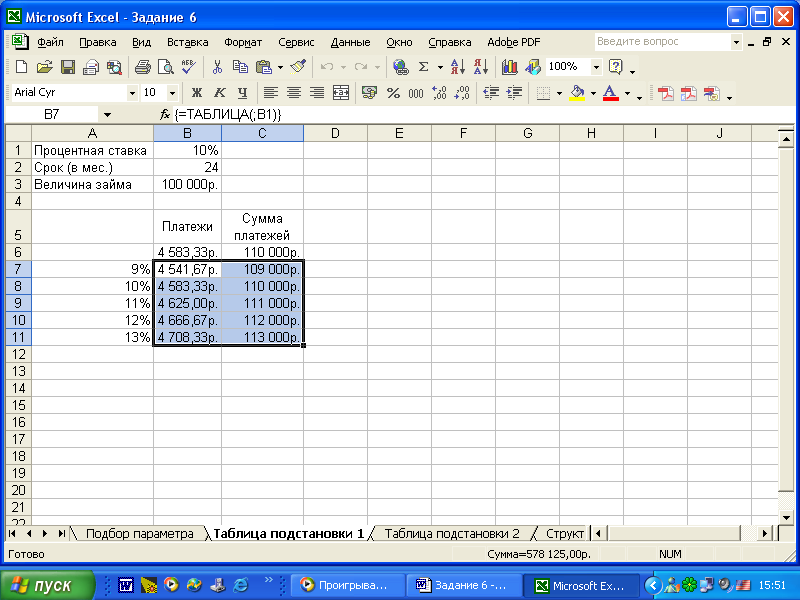Expand the Name Box dropdown arrow
This screenshot has height=600, width=800.
click(x=107, y=115)
